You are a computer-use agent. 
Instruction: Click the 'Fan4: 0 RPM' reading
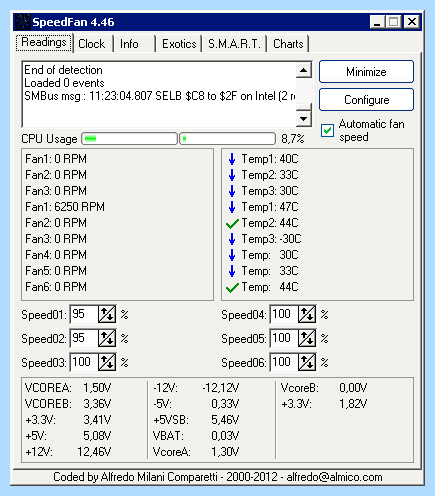click(56, 255)
